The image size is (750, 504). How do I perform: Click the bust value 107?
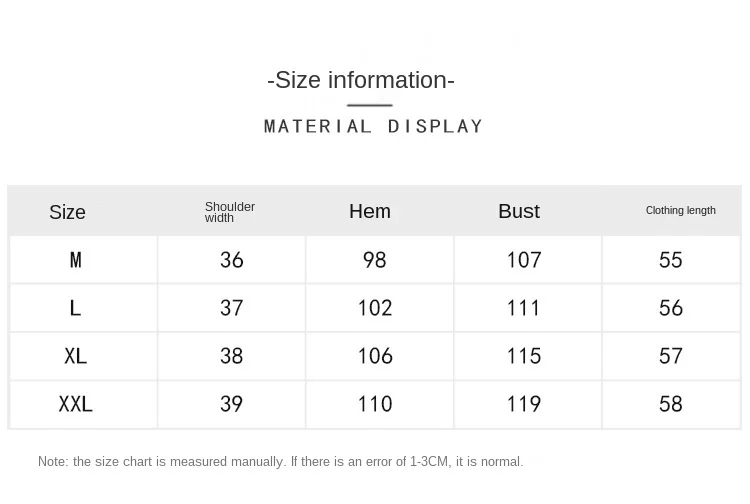524,260
